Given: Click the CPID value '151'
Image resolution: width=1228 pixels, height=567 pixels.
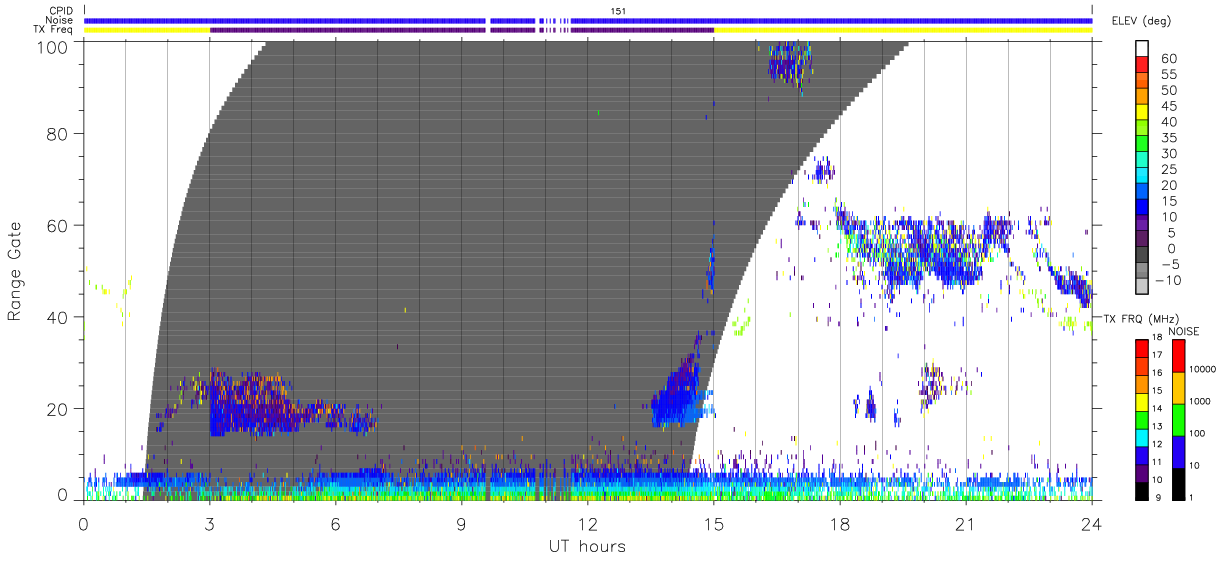Looking at the screenshot, I should [619, 11].
